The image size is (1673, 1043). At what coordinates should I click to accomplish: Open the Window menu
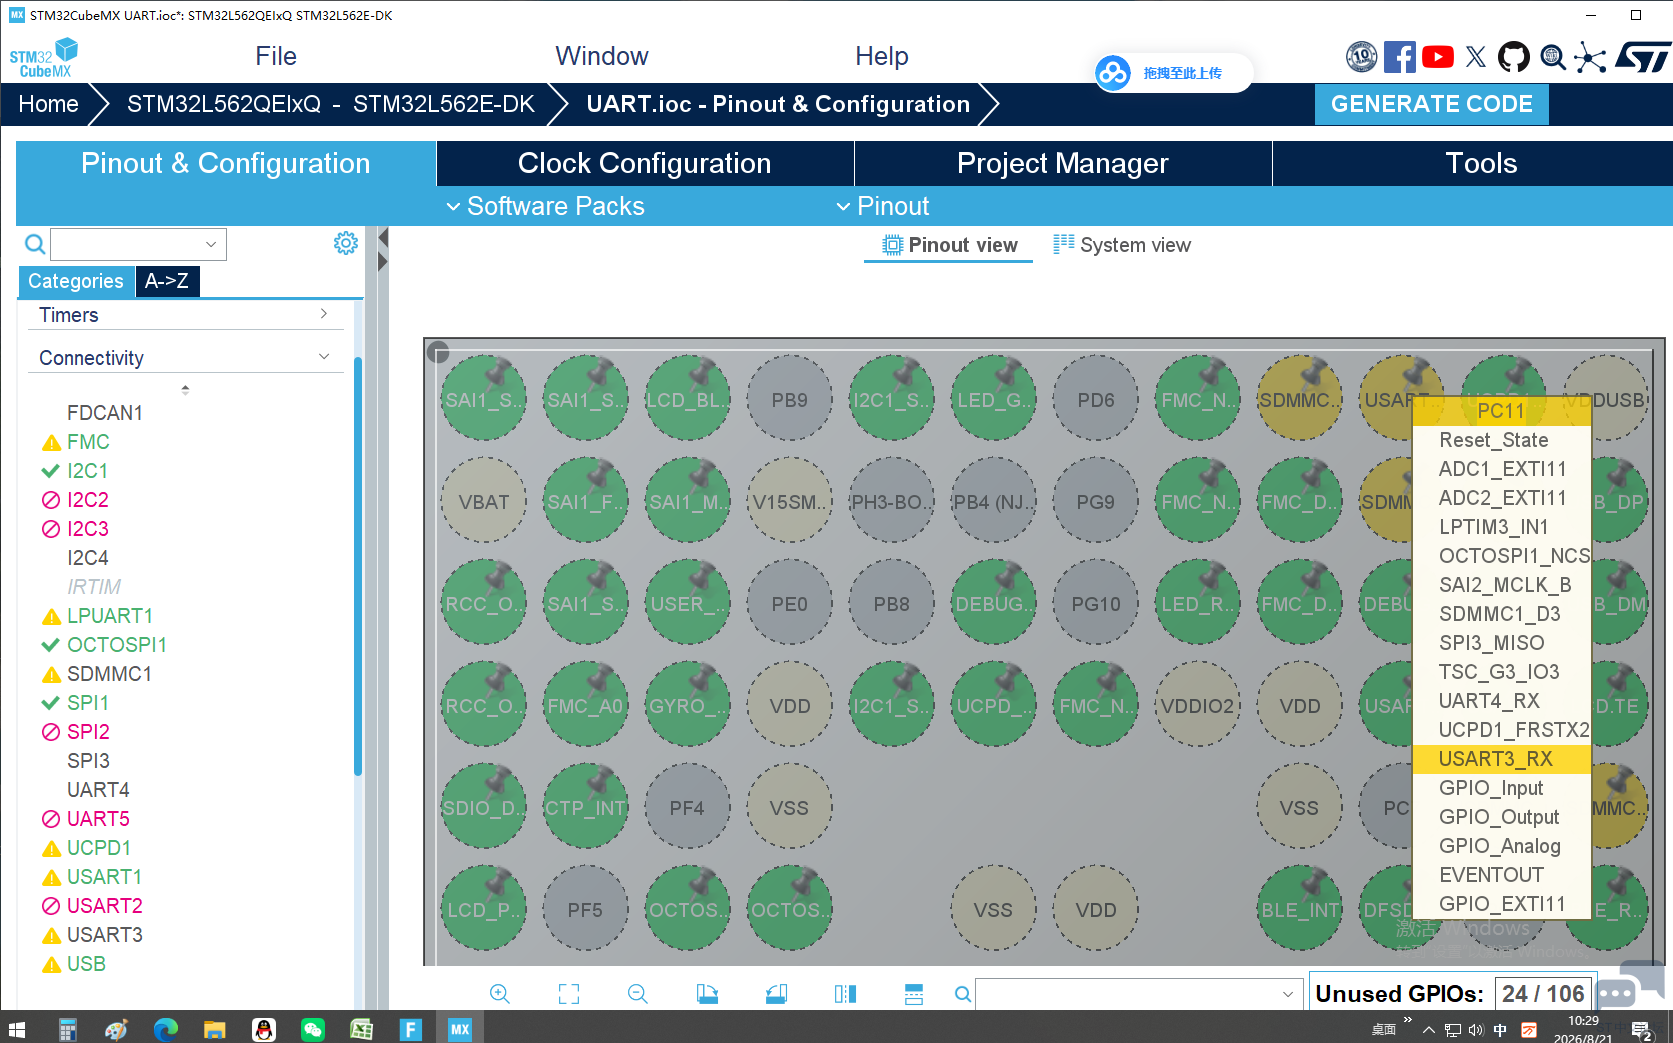coord(602,56)
